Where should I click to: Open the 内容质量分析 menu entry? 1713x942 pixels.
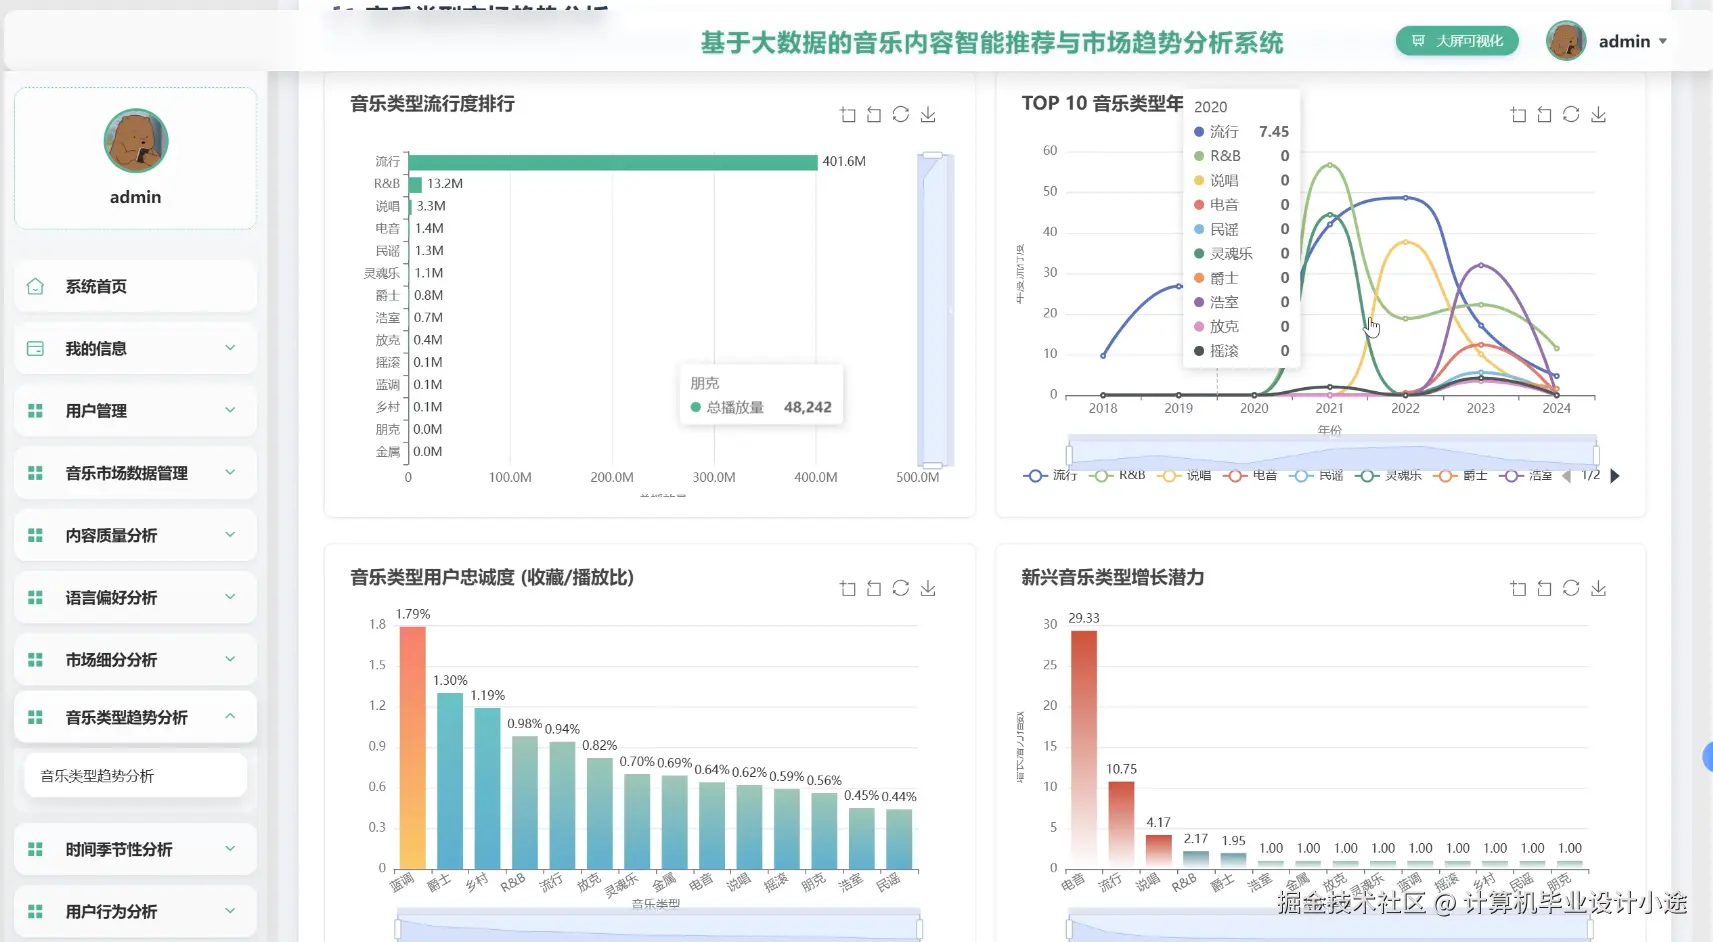135,535
